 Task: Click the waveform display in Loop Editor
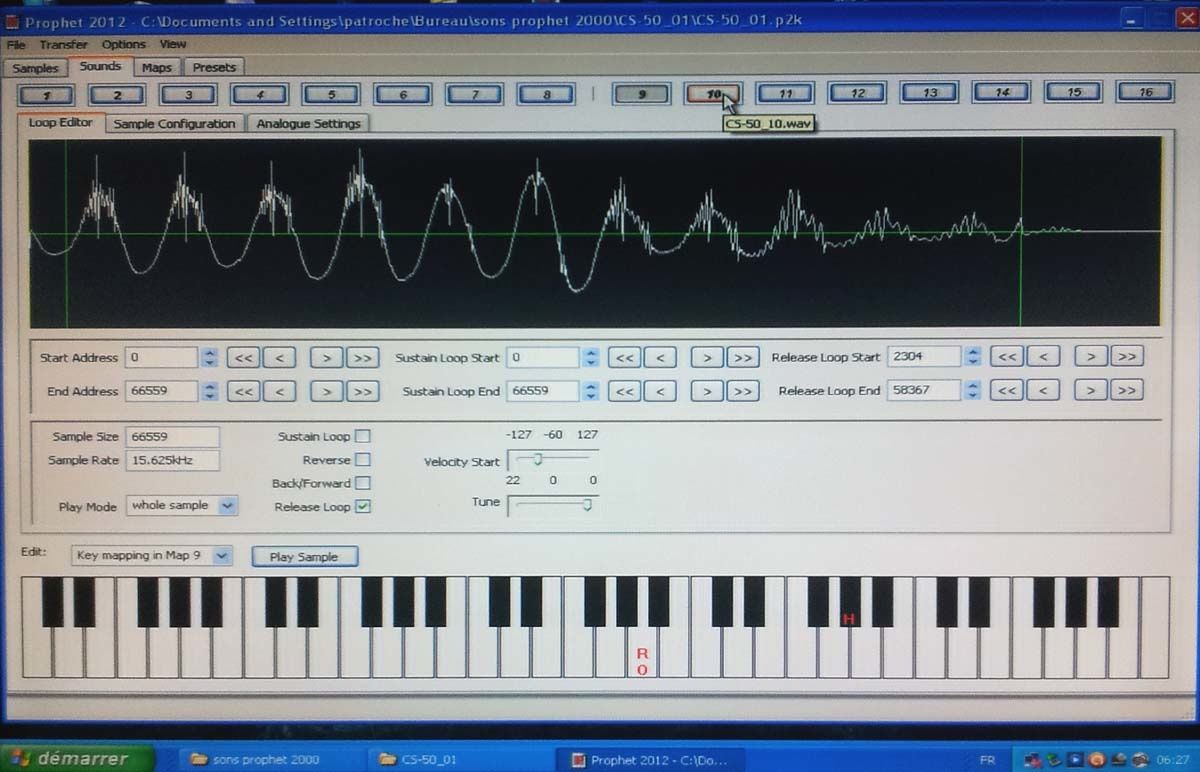click(x=595, y=232)
